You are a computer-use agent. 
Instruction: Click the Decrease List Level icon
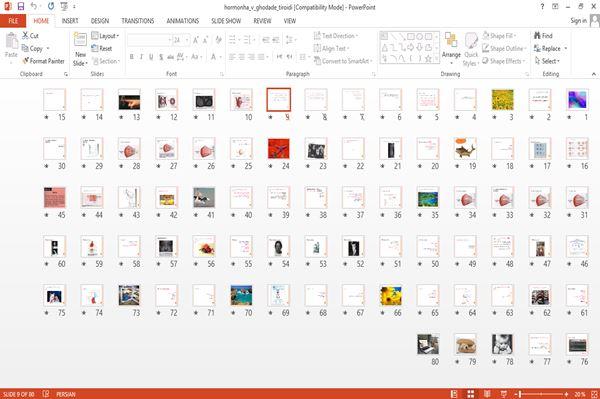pos(266,40)
